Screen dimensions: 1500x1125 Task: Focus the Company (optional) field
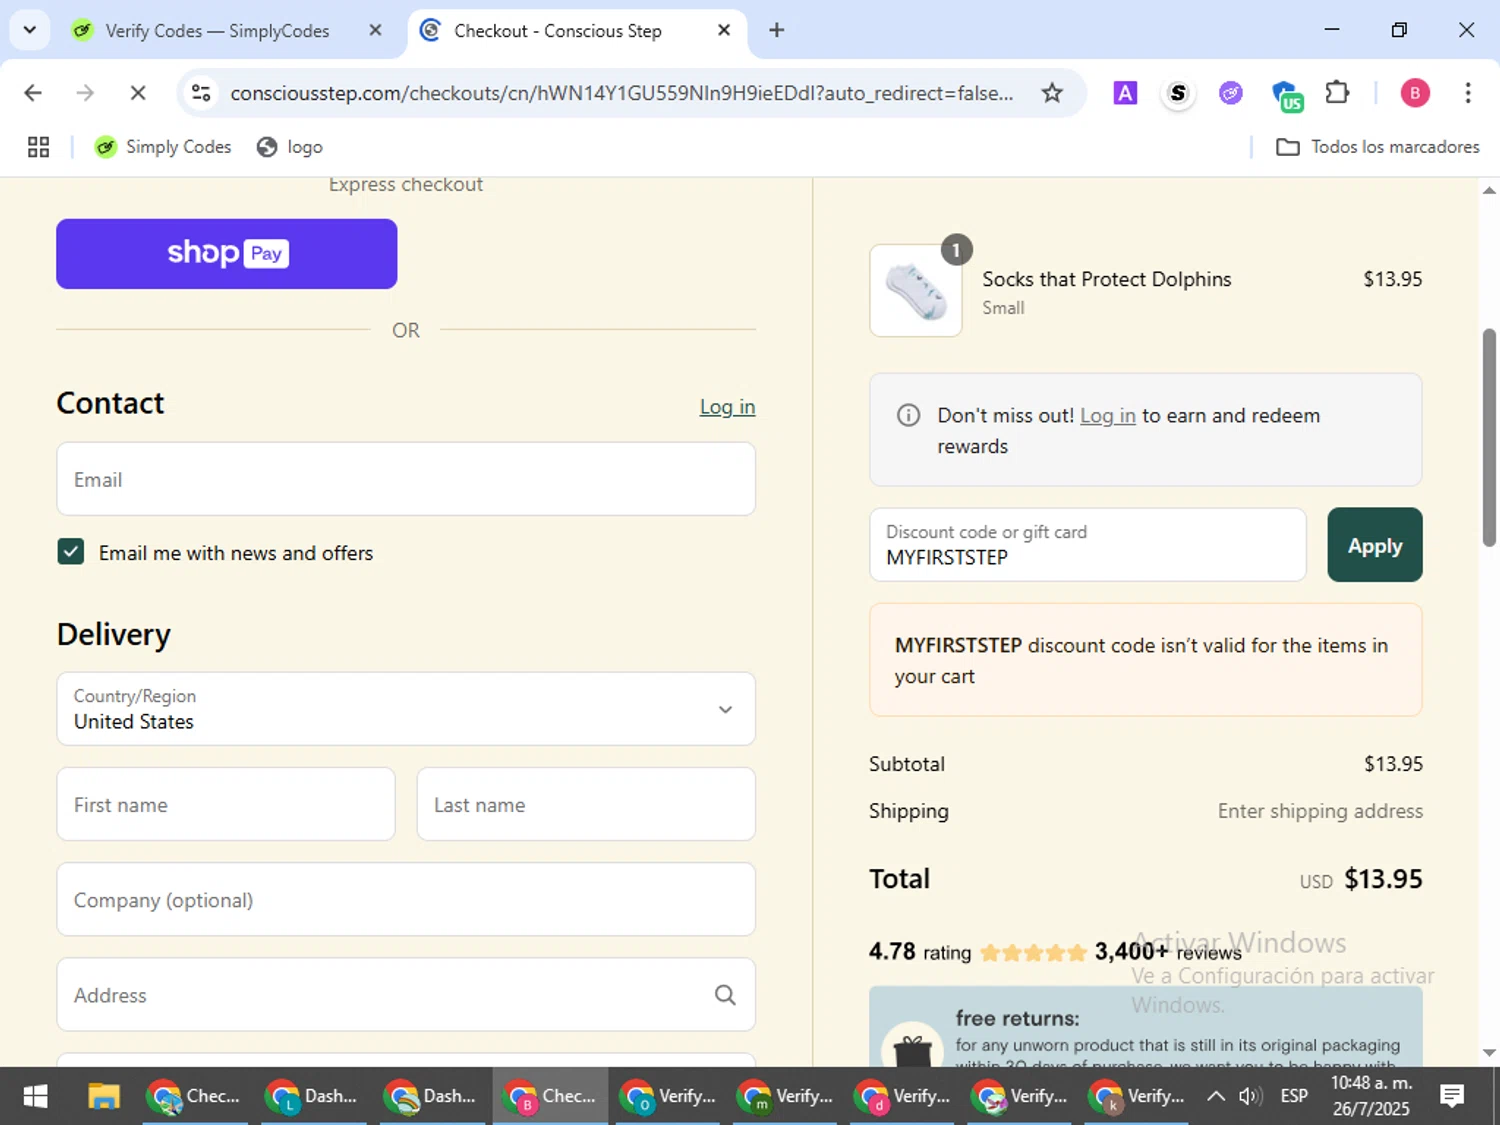(406, 899)
